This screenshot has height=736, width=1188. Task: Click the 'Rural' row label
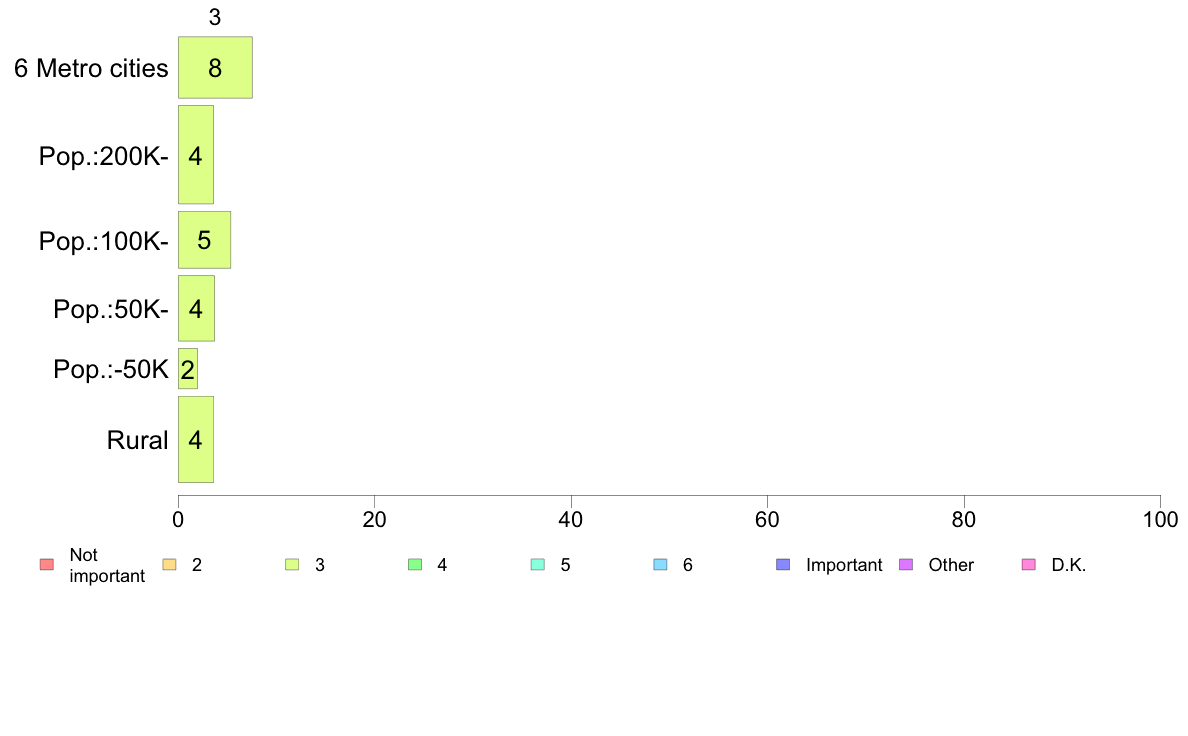(137, 440)
